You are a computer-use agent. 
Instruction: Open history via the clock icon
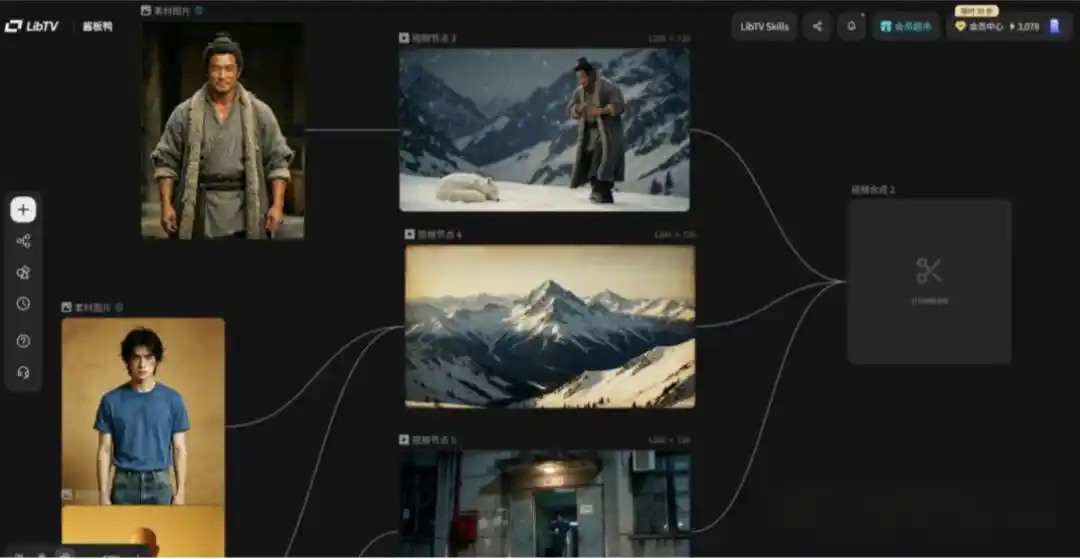pyautogui.click(x=24, y=304)
